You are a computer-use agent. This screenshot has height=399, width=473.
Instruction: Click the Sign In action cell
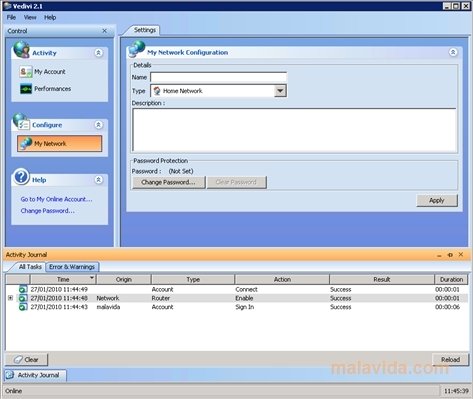click(245, 307)
